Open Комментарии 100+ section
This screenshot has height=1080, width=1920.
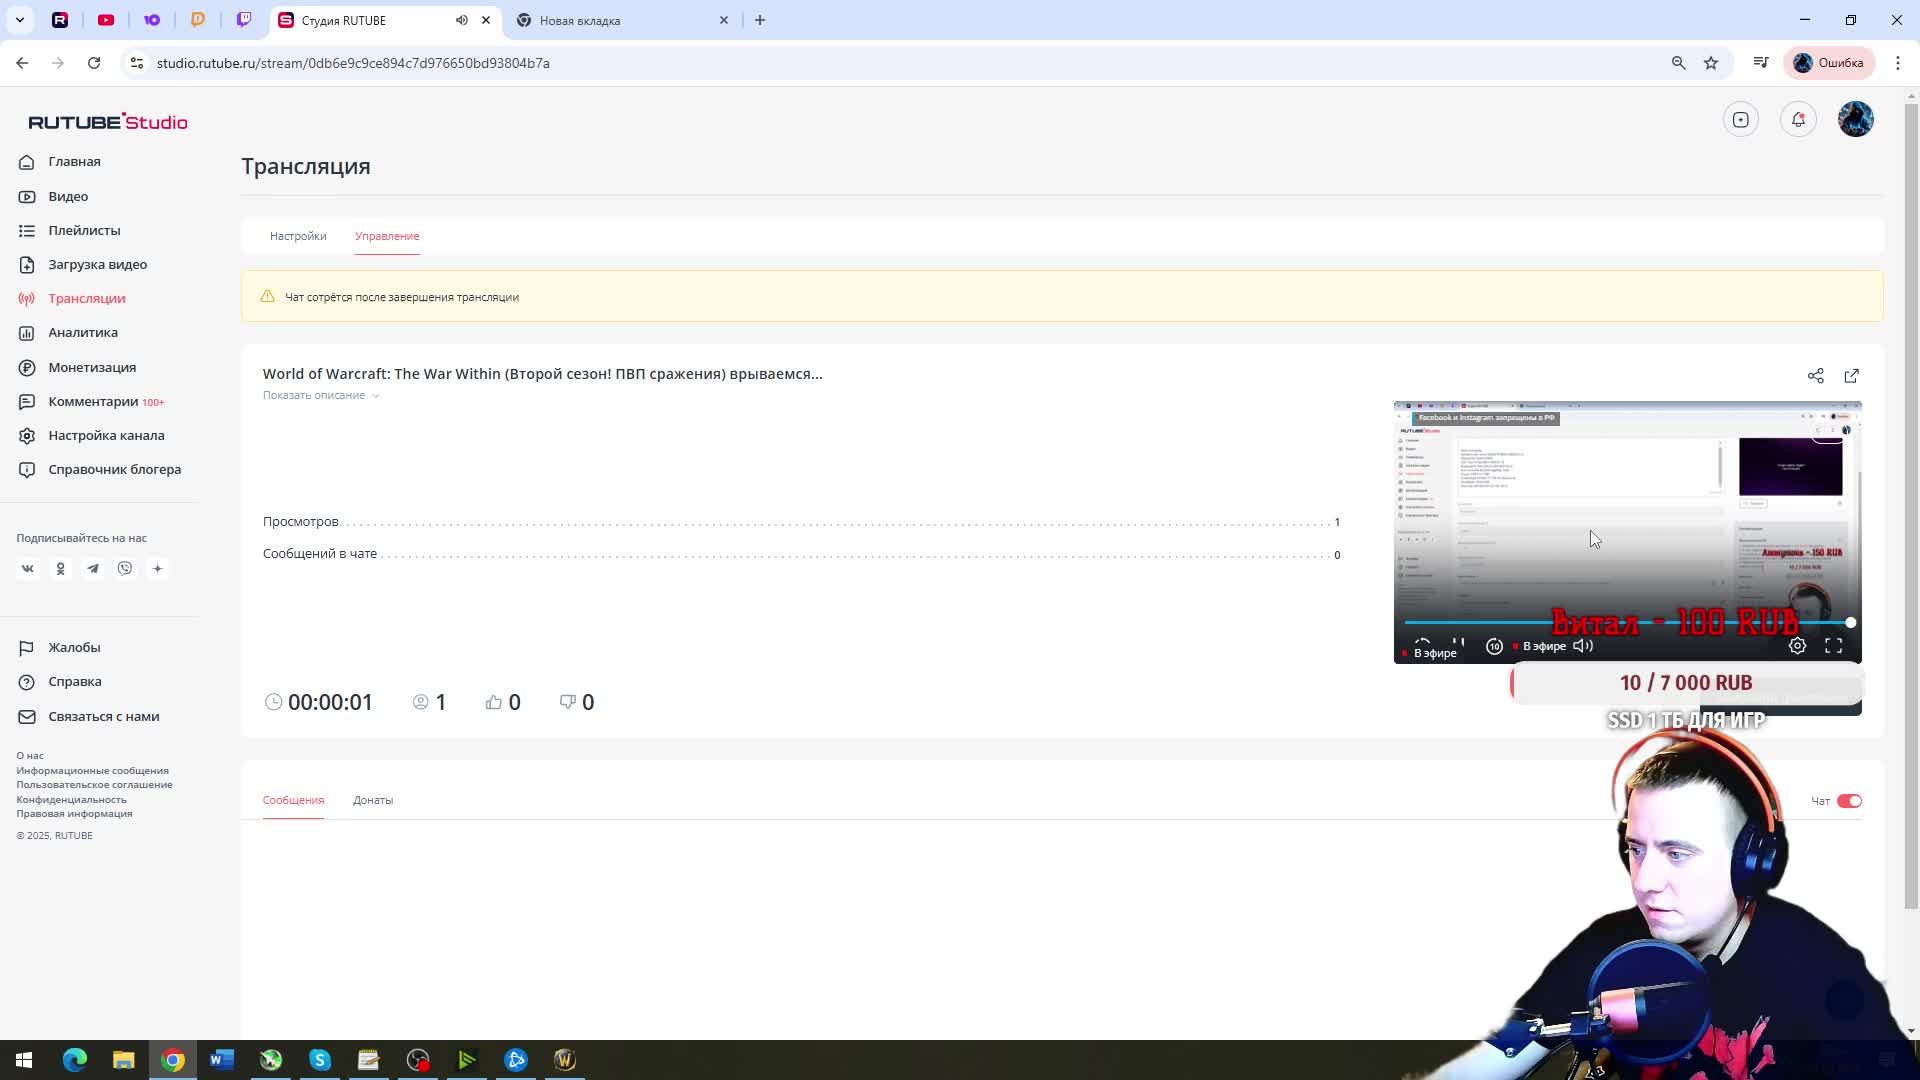point(91,401)
